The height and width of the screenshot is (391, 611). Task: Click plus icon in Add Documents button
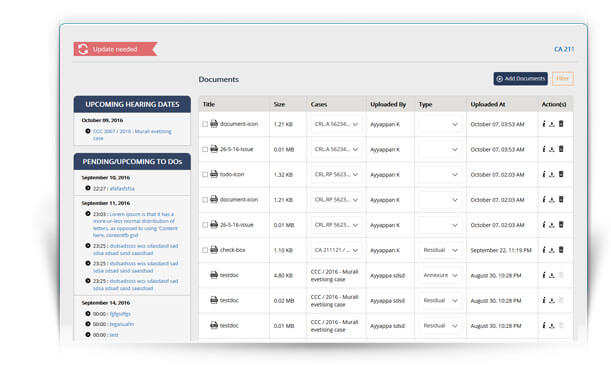coord(500,79)
